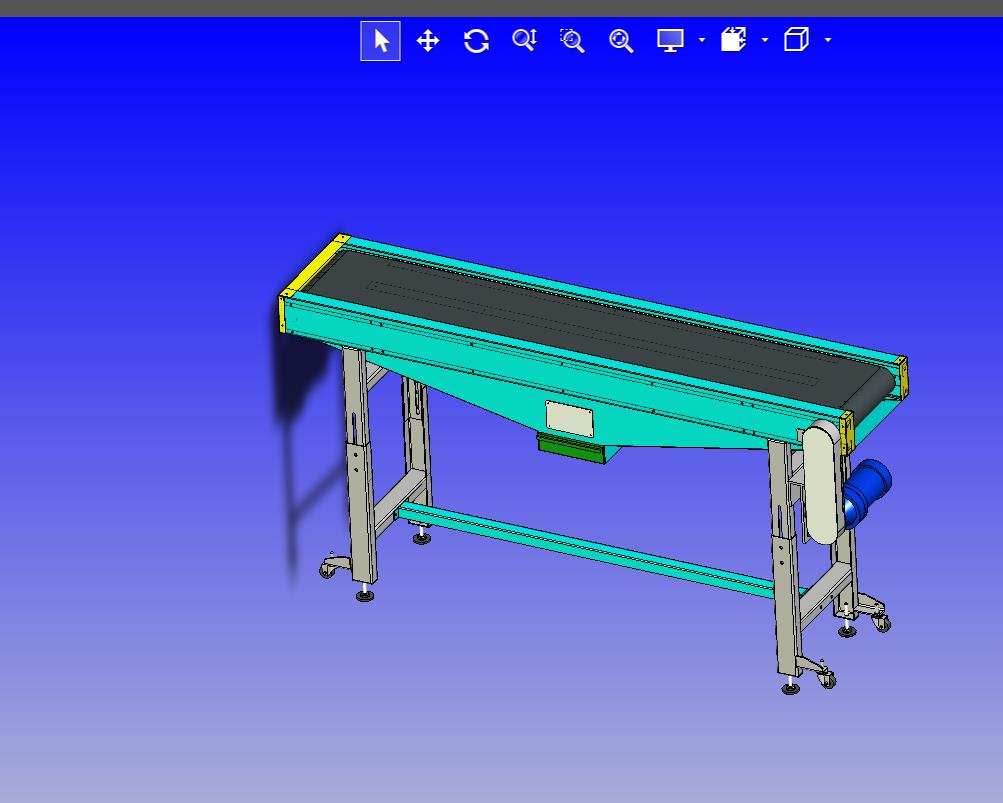Image resolution: width=1003 pixels, height=803 pixels.
Task: Select the white nameplate on conveyor side
Action: 569,420
